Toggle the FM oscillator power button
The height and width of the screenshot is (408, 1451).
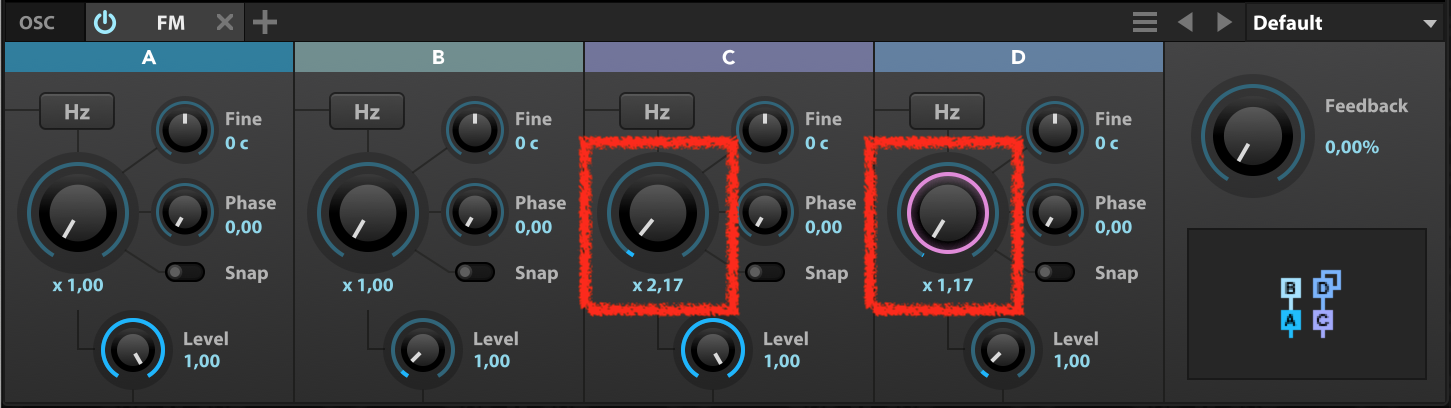coord(105,22)
